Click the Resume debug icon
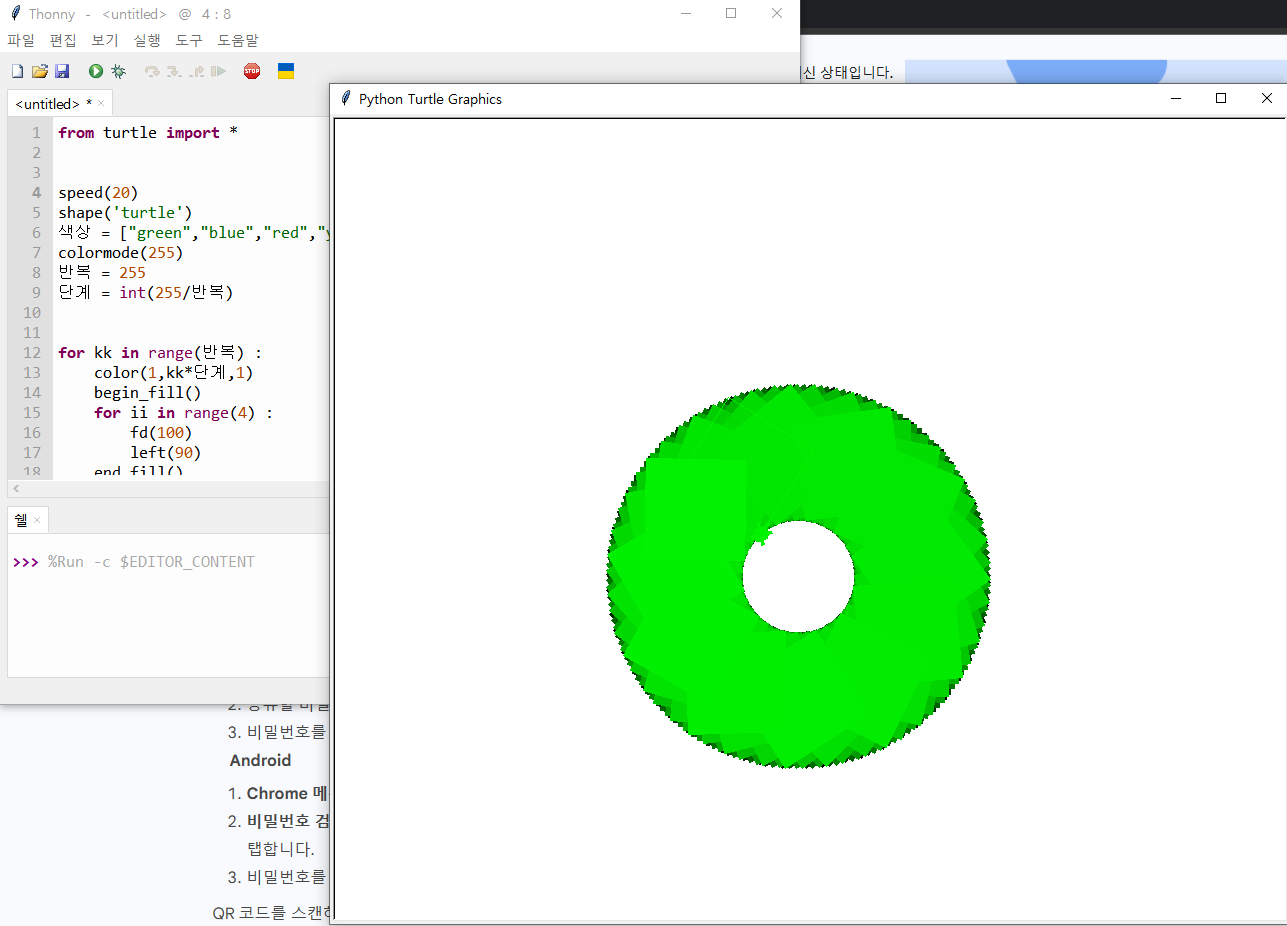 click(218, 71)
